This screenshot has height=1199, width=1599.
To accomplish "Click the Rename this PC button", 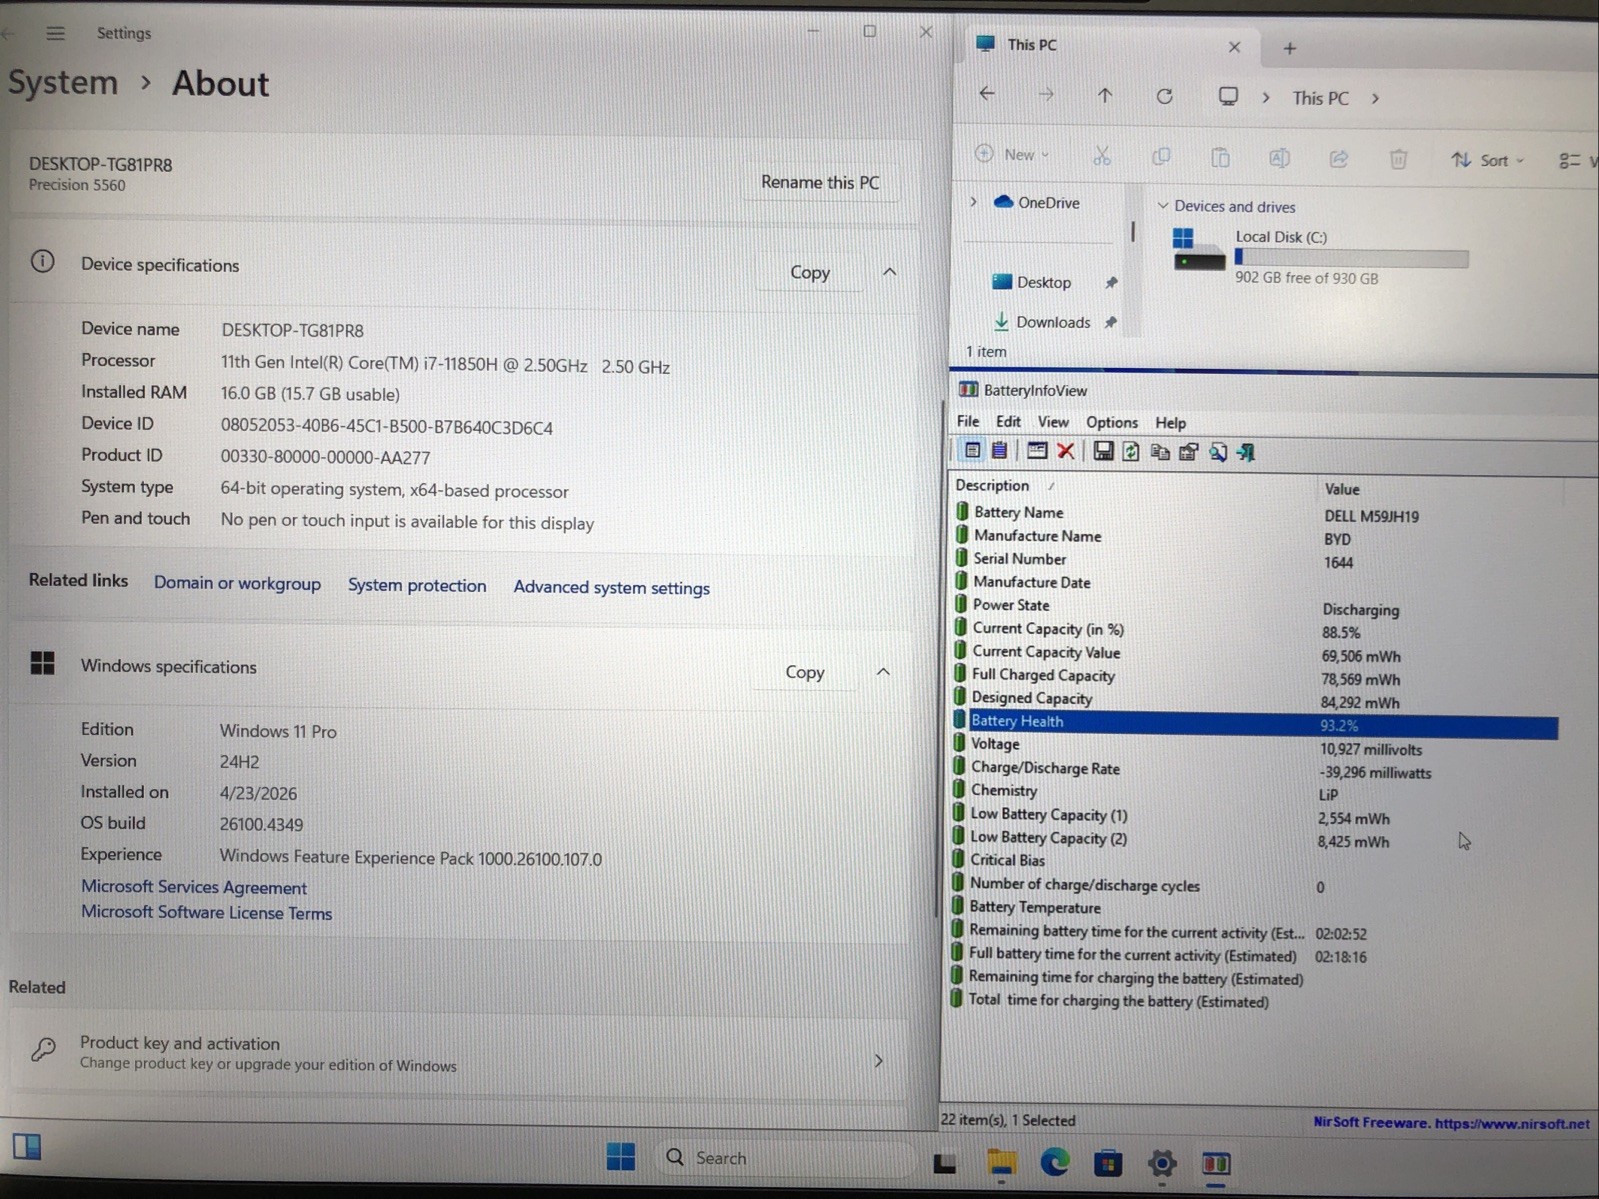I will point(820,182).
